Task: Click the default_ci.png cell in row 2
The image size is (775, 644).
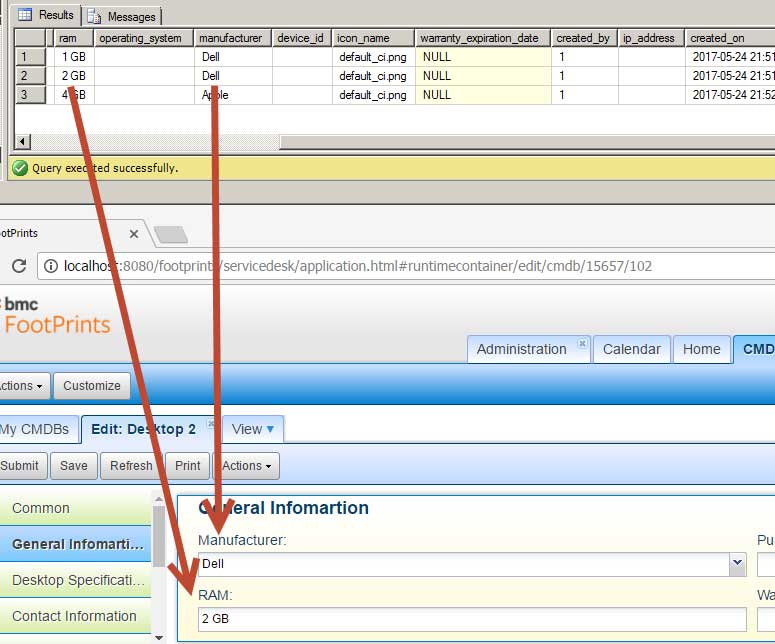Action: [x=373, y=76]
